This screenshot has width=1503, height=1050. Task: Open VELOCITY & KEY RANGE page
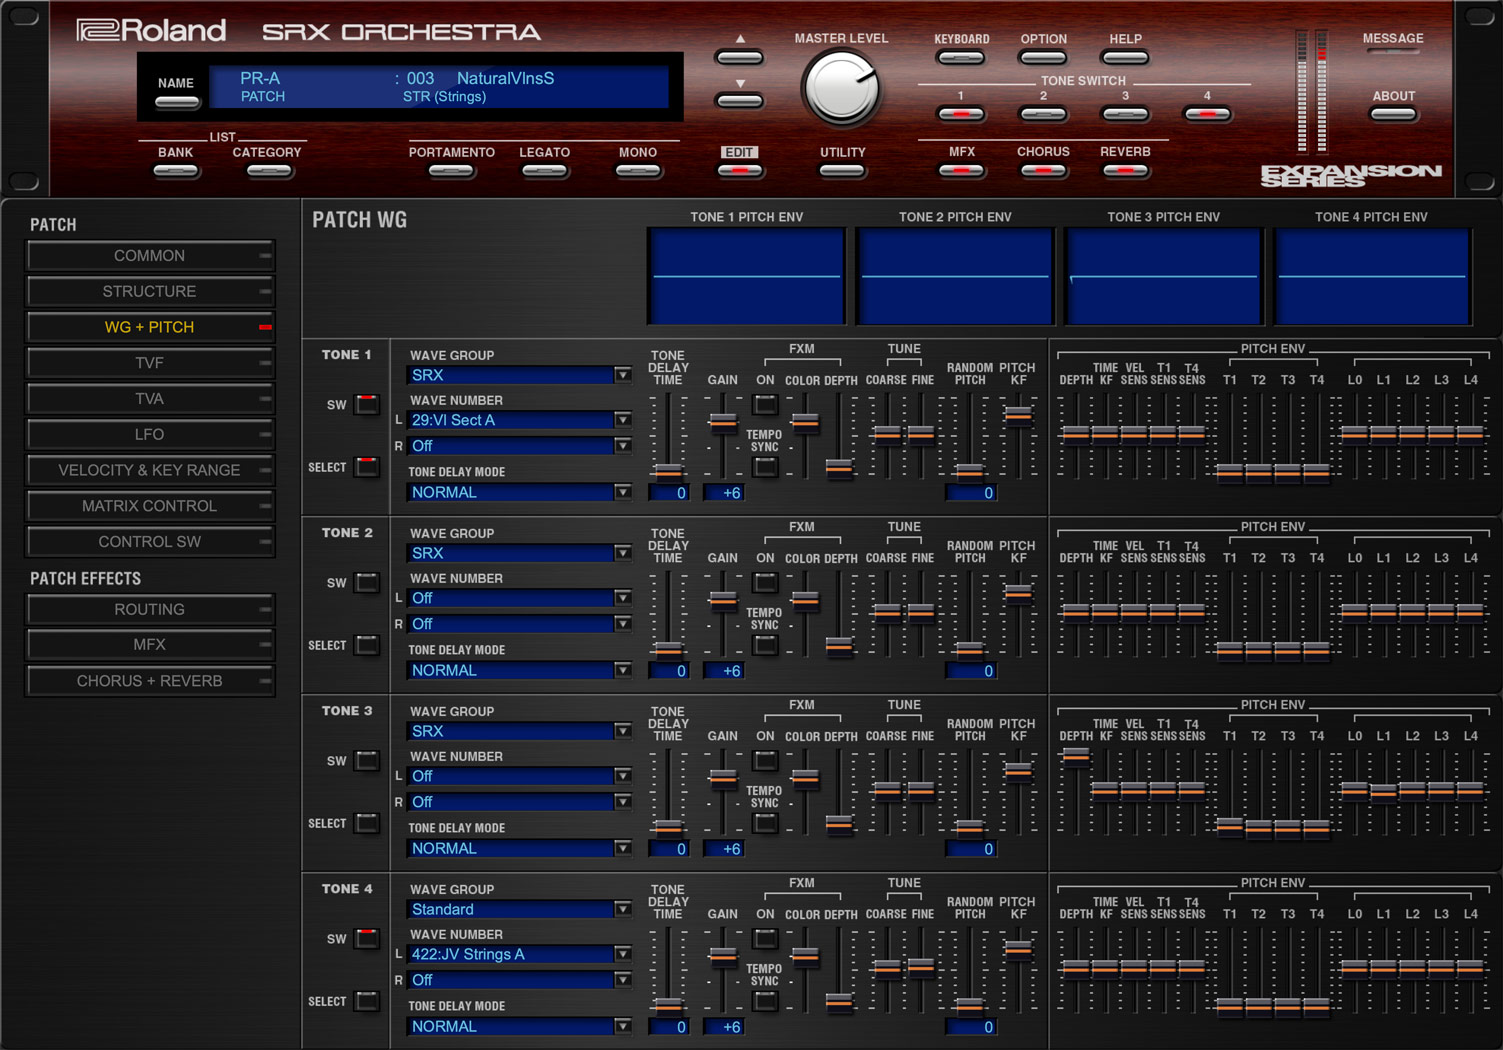click(150, 470)
